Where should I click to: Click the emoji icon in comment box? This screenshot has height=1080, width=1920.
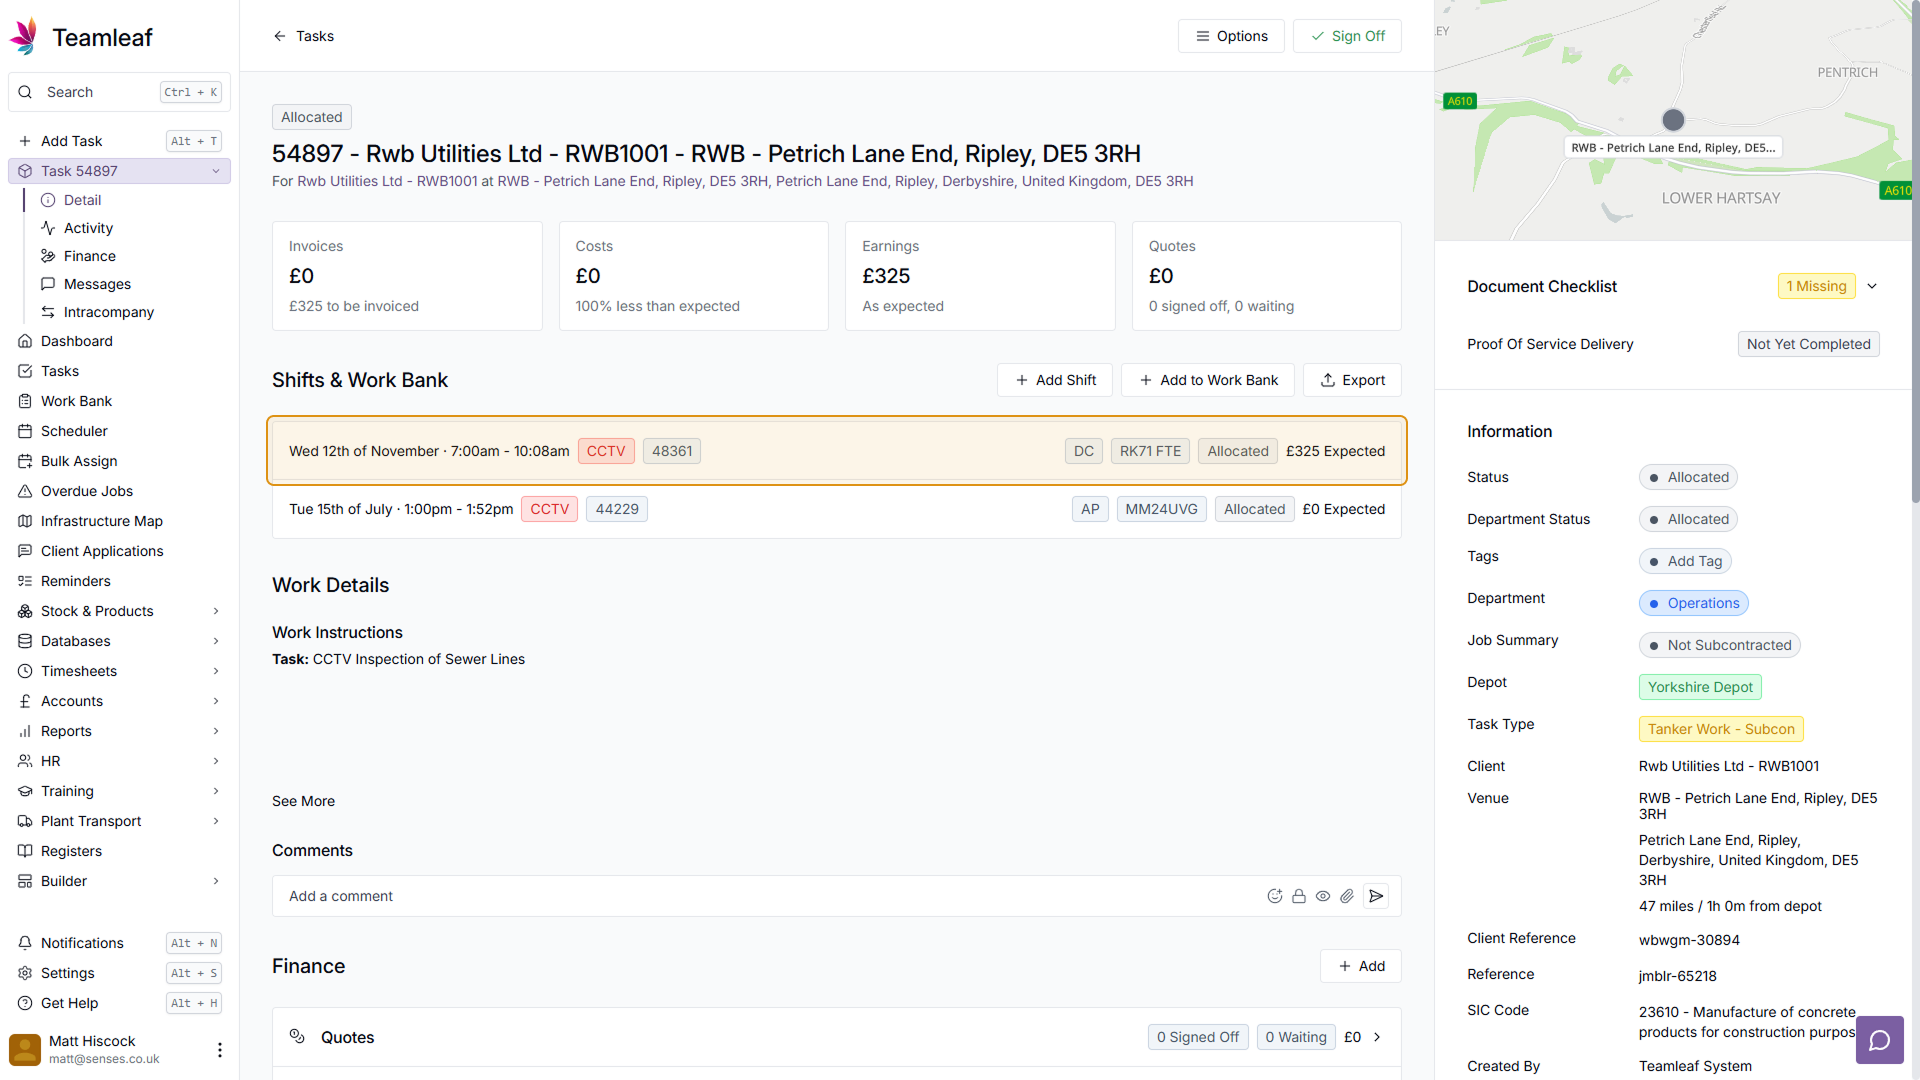pyautogui.click(x=1275, y=896)
